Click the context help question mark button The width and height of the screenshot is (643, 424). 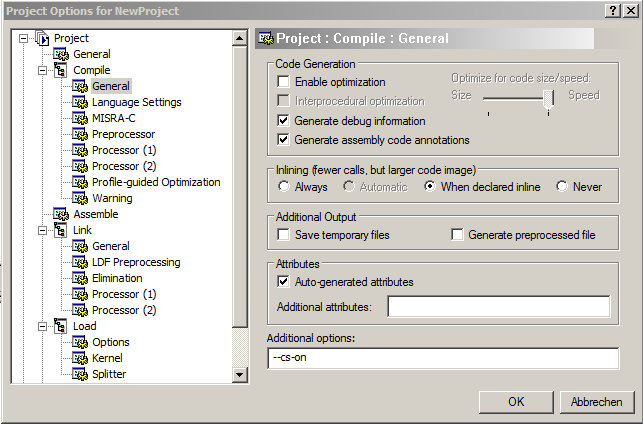[x=613, y=11]
